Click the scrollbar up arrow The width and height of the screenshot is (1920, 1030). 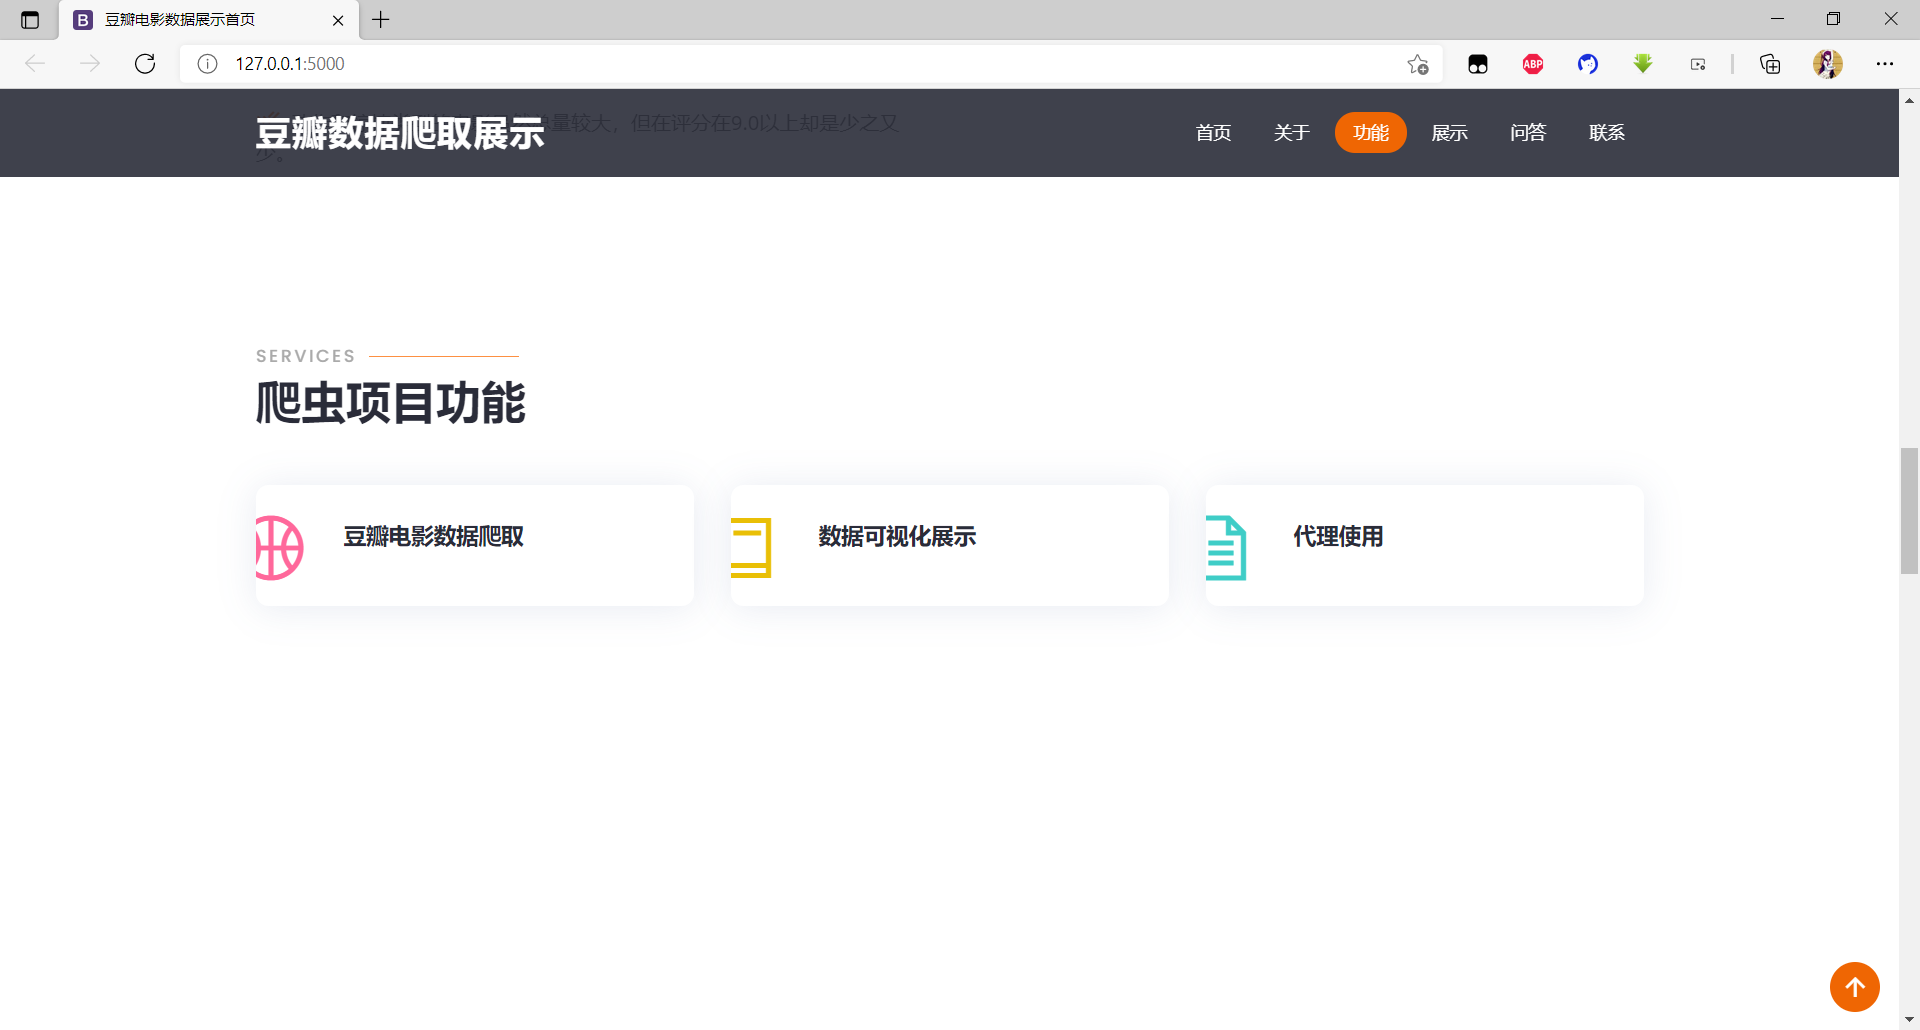(x=1910, y=100)
